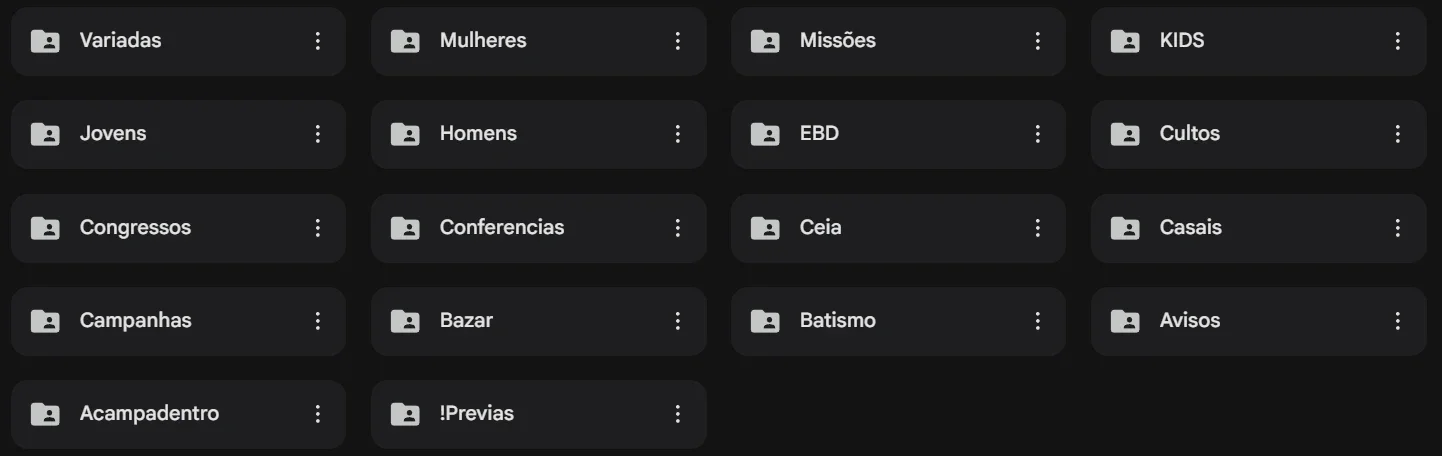The height and width of the screenshot is (456, 1442).
Task: Click the shared folder icon of EBD
Action: click(x=765, y=134)
